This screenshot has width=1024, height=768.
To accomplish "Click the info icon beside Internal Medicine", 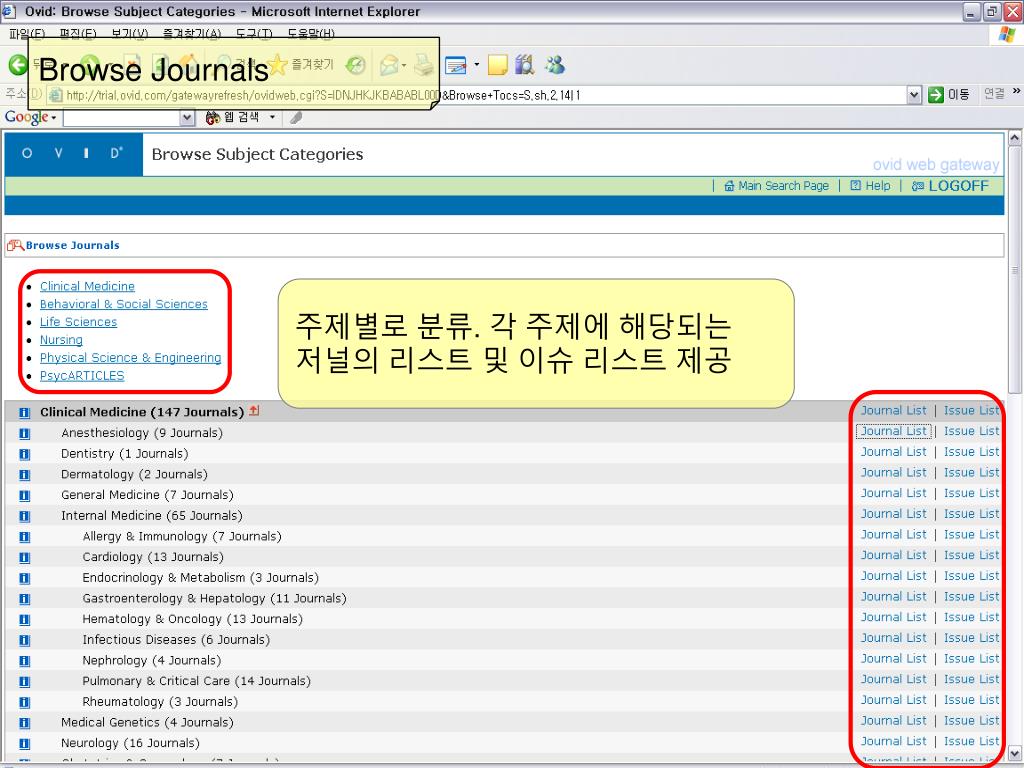I will pyautogui.click(x=25, y=516).
